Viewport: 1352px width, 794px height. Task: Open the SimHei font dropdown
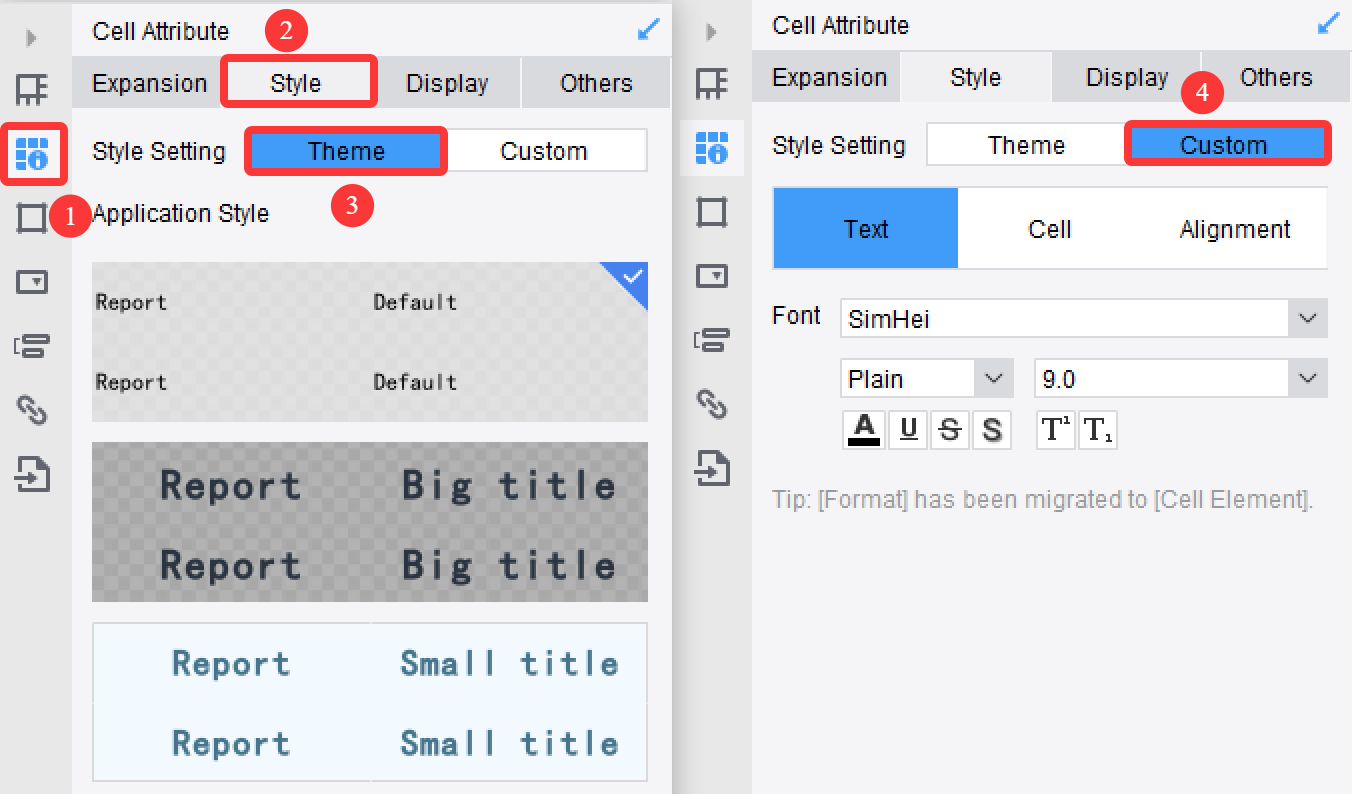coord(1306,318)
